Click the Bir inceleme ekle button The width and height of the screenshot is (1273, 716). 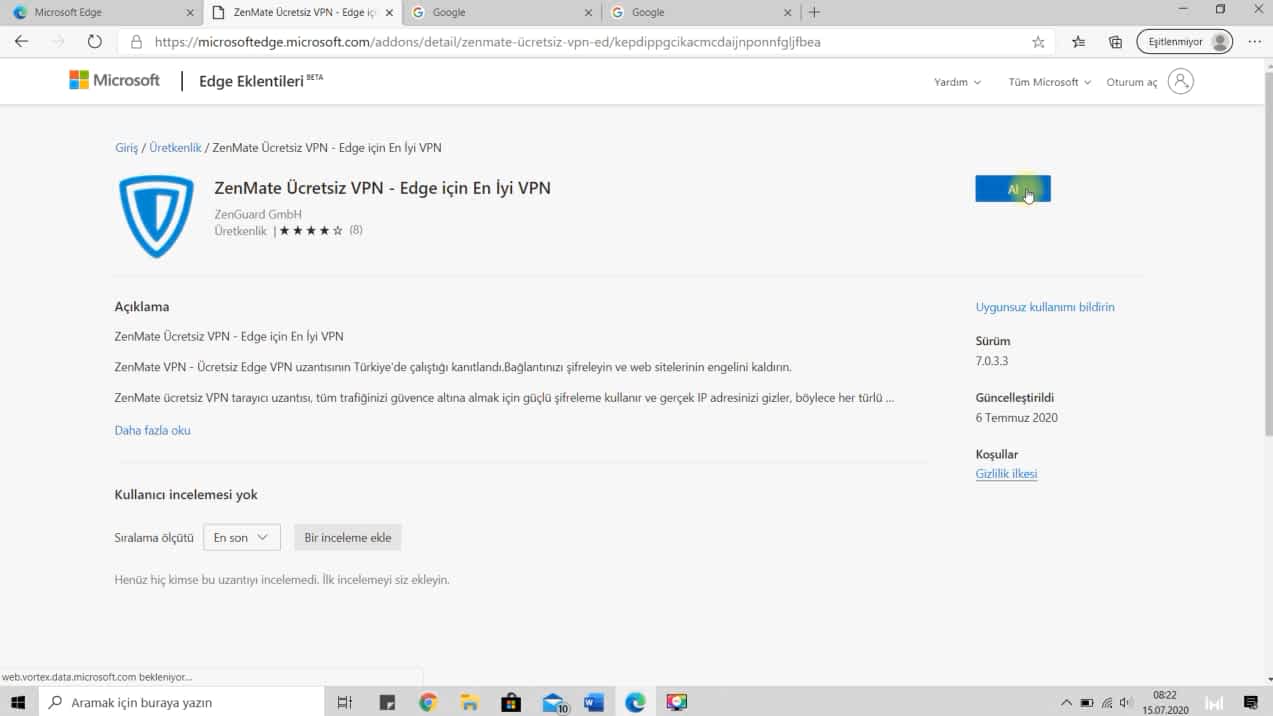pos(348,537)
